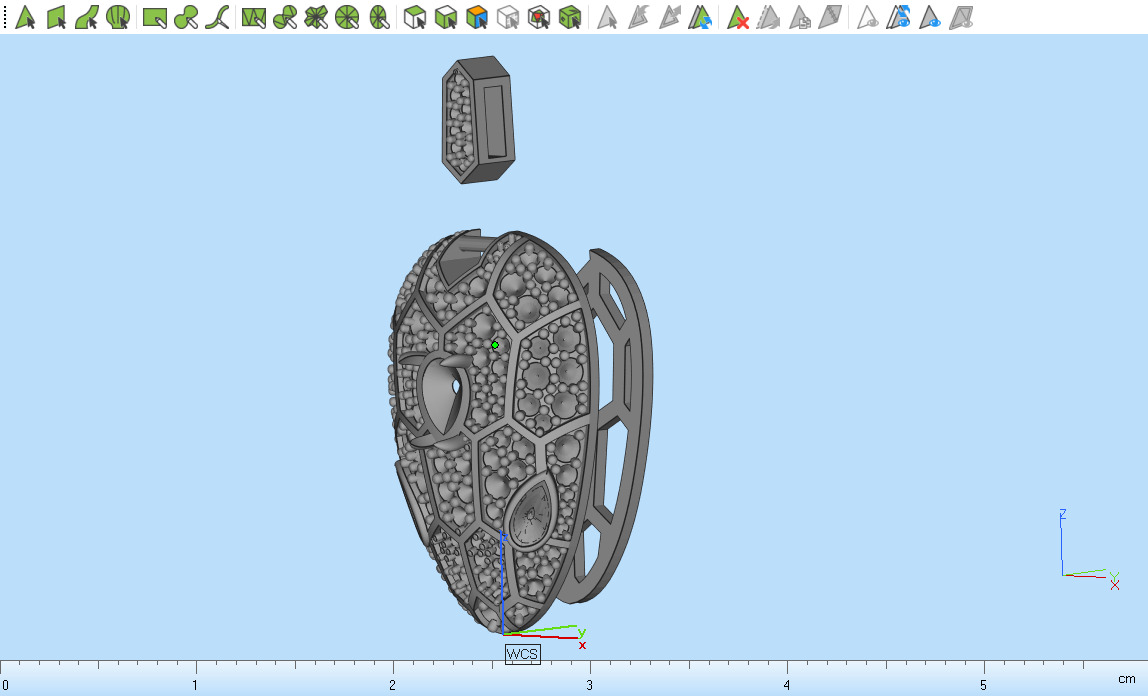Screen dimensions: 1148x696
Task: Click the grey triangle with cursor icon
Action: (606, 16)
